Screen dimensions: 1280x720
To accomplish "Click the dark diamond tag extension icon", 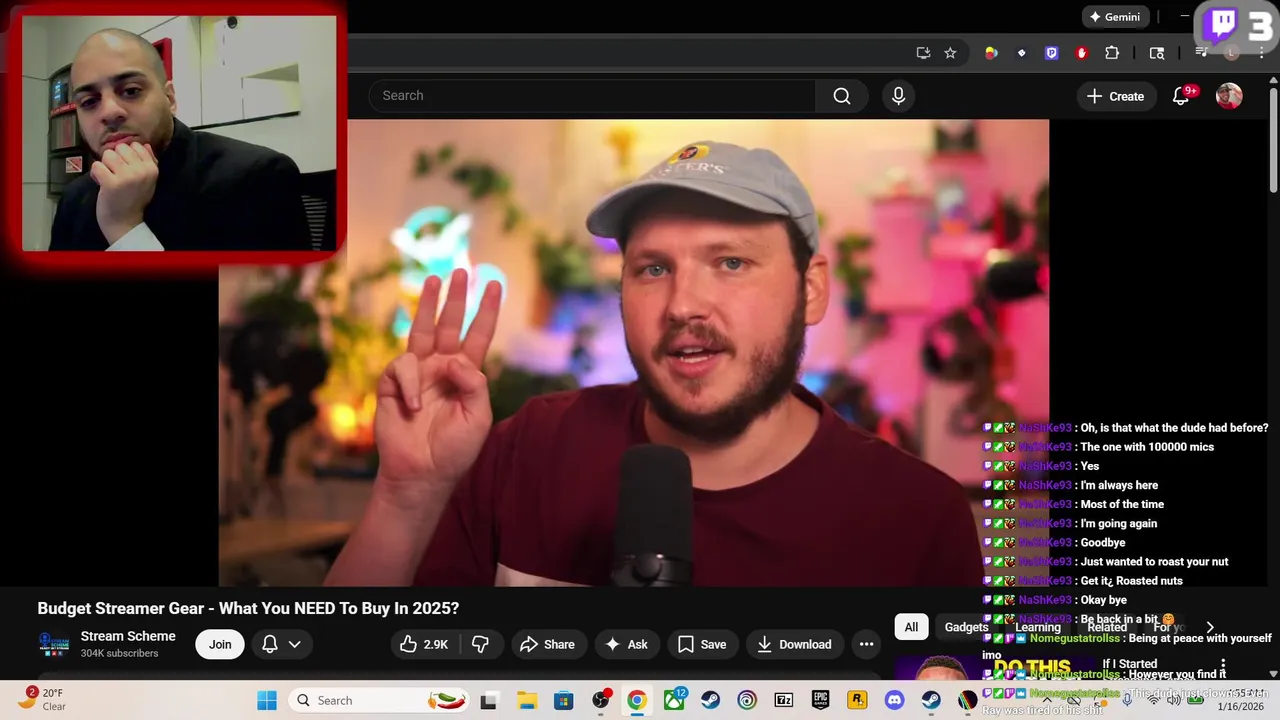I will click(1021, 53).
